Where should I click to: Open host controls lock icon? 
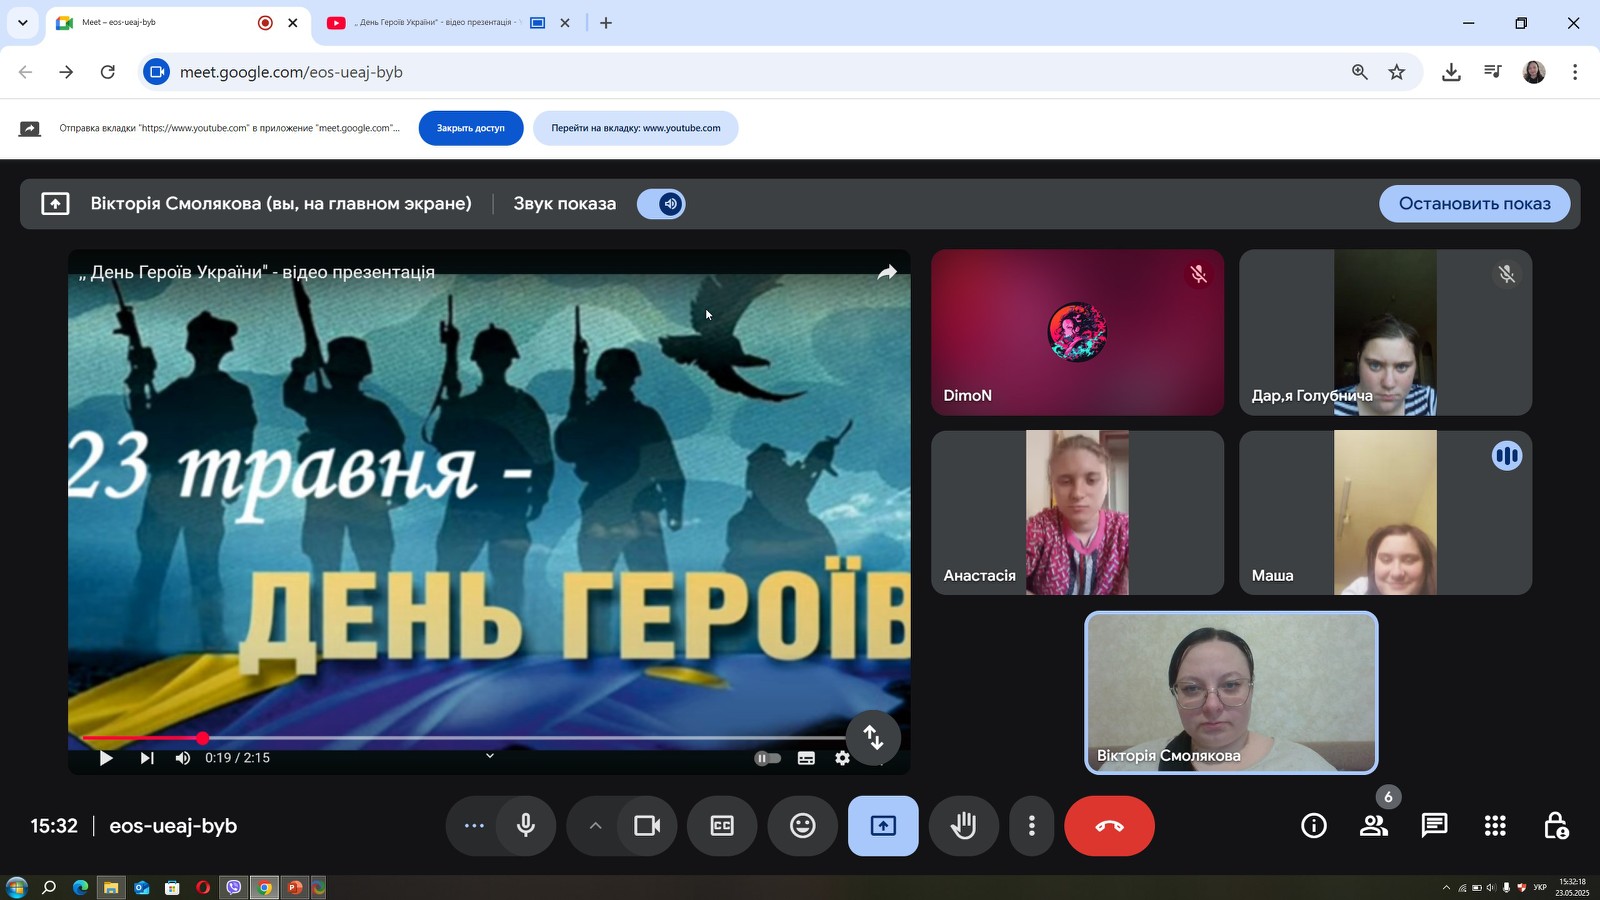[1556, 826]
